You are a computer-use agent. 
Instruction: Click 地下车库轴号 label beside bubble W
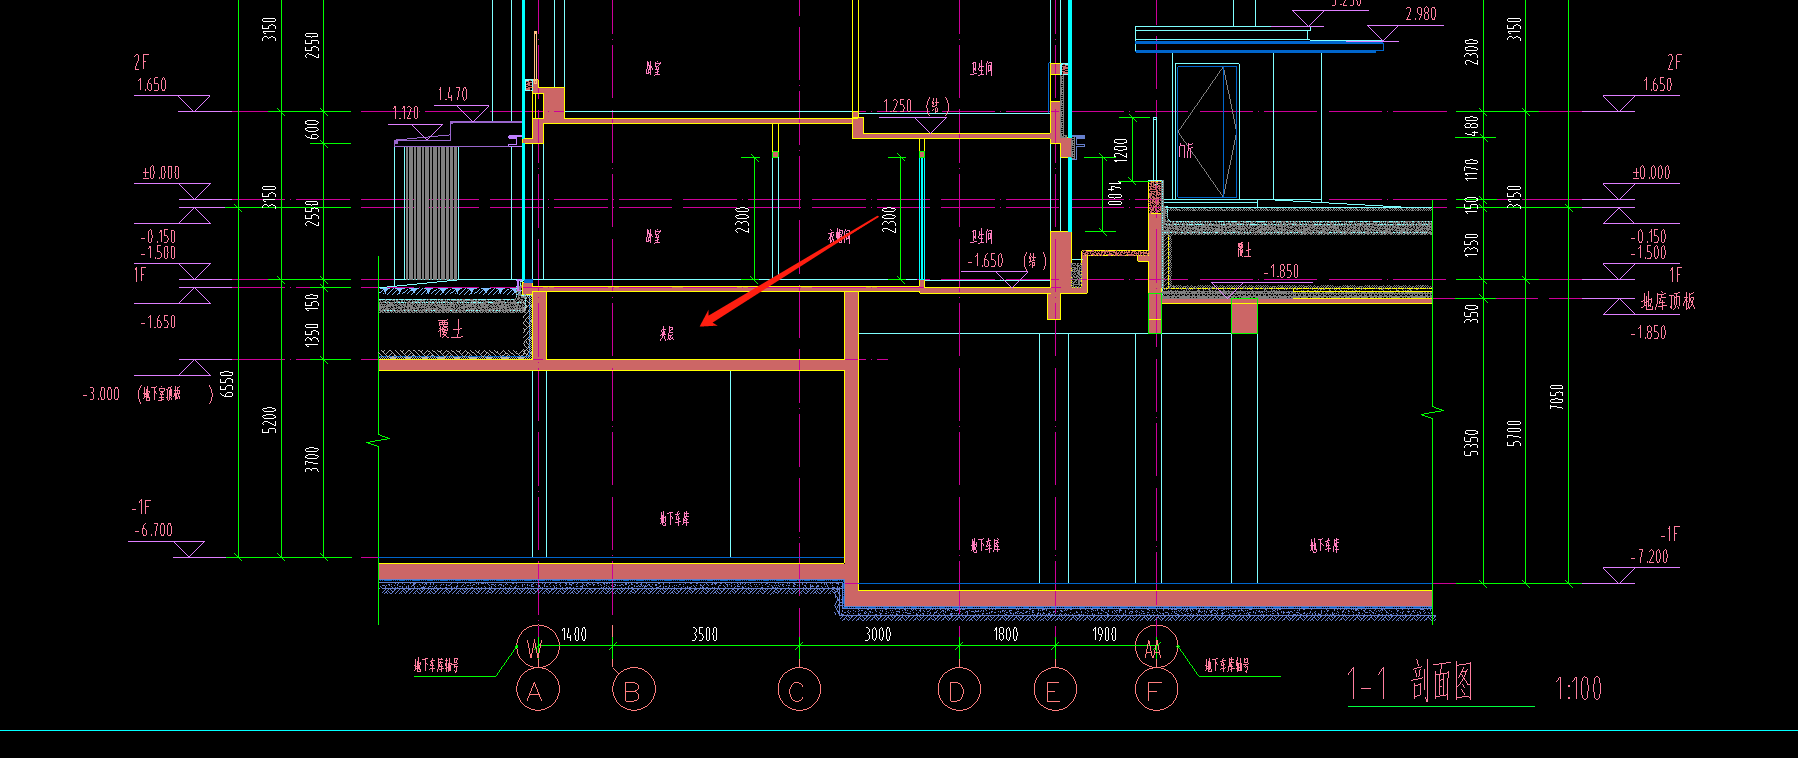tap(437, 665)
